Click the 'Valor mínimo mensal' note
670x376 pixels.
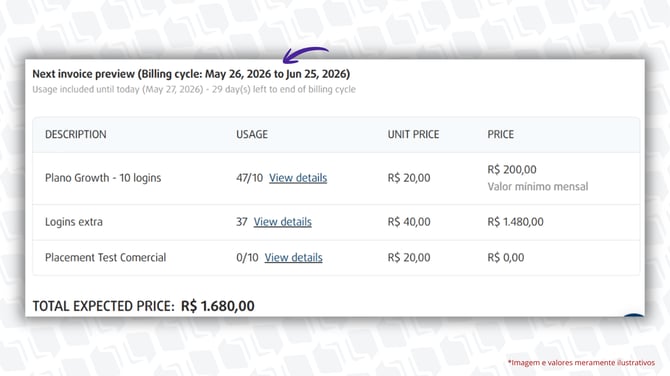pyautogui.click(x=538, y=186)
